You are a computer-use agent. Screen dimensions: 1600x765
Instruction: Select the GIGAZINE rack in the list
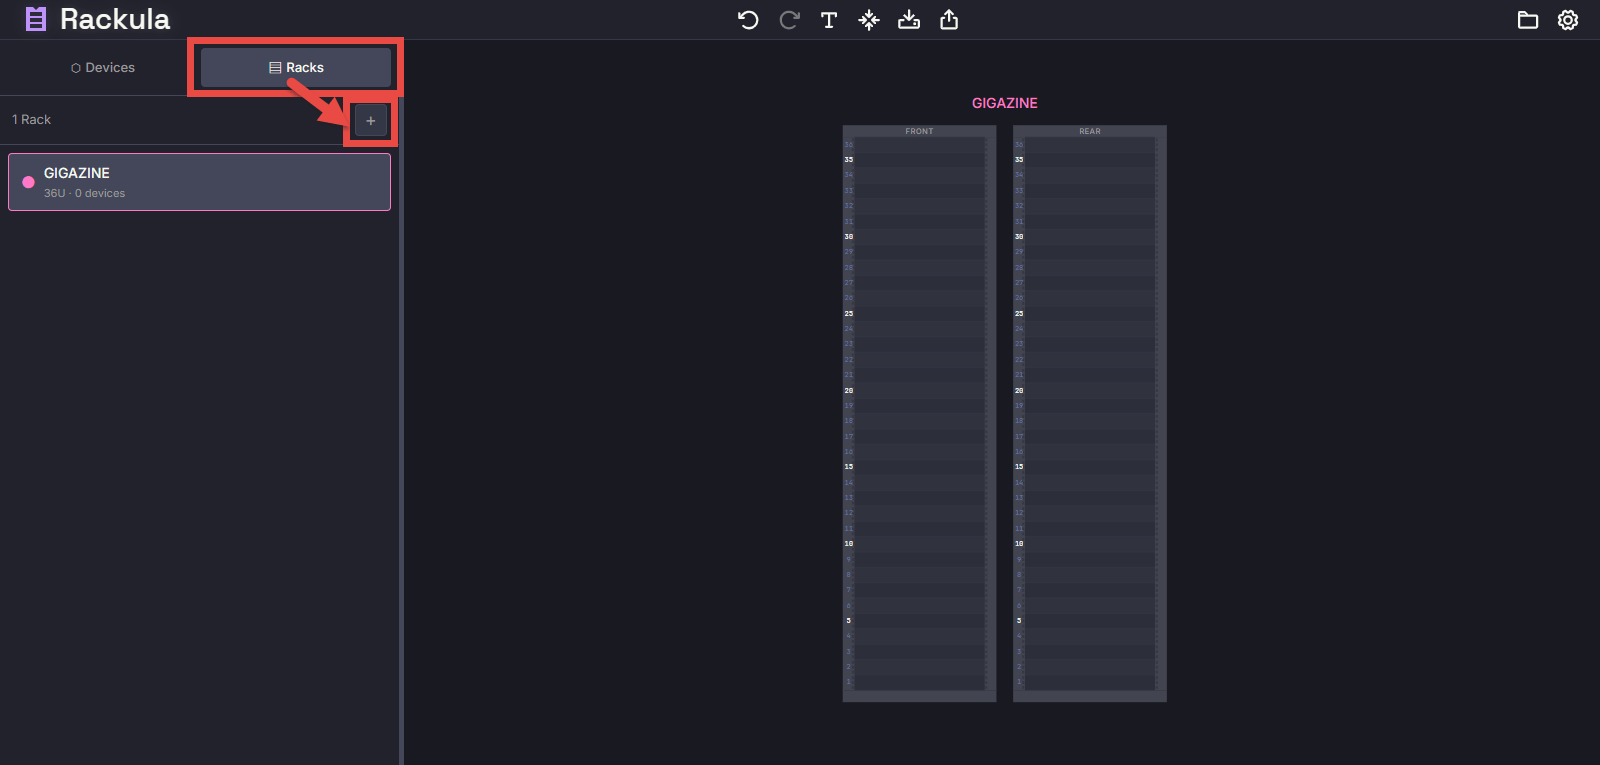pos(200,182)
